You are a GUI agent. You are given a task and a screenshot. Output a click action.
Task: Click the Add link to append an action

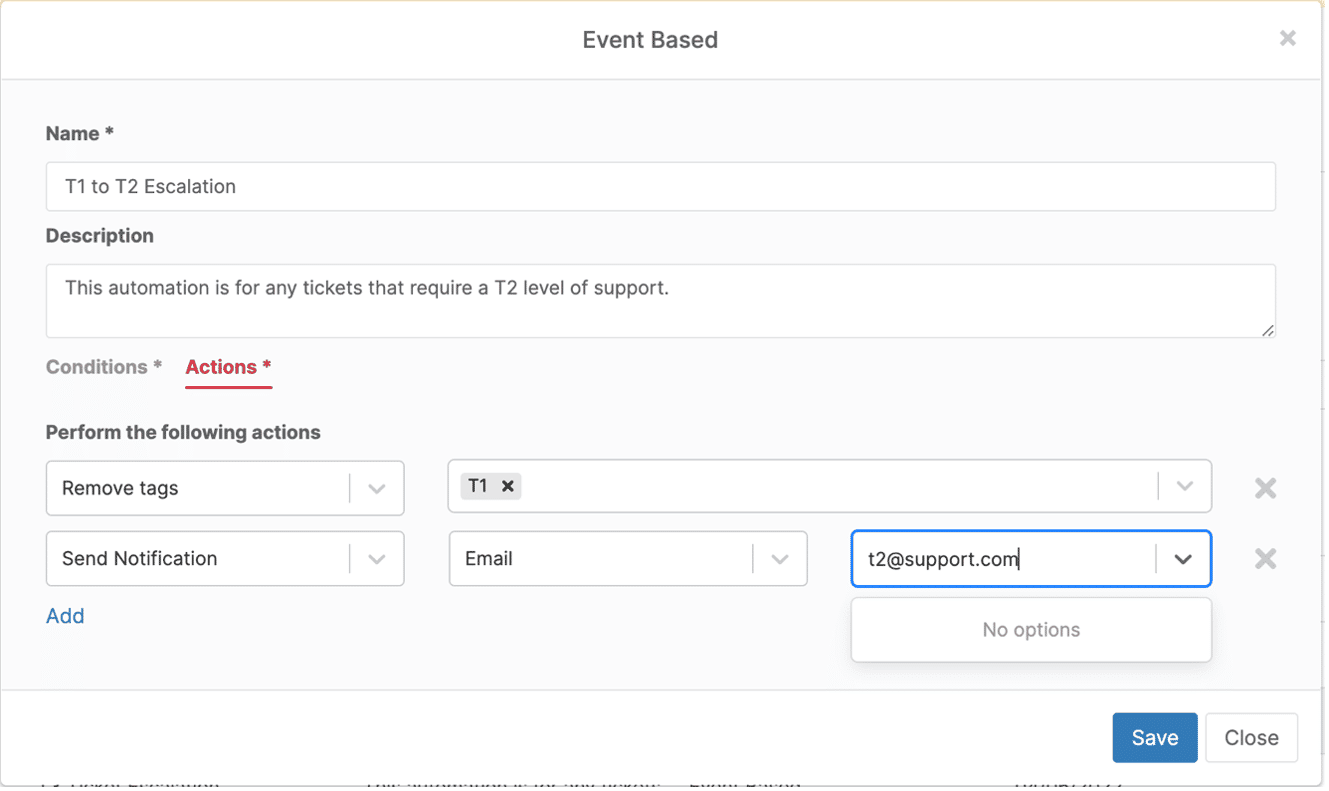(x=65, y=616)
